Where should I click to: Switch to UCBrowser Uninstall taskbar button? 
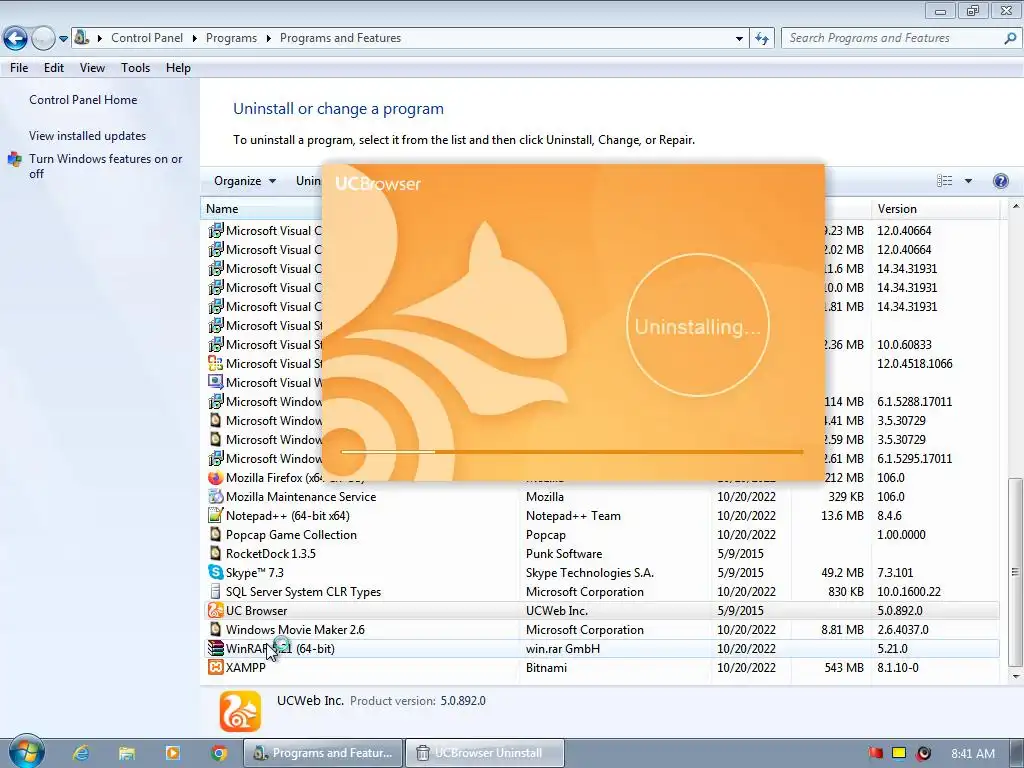pos(485,754)
